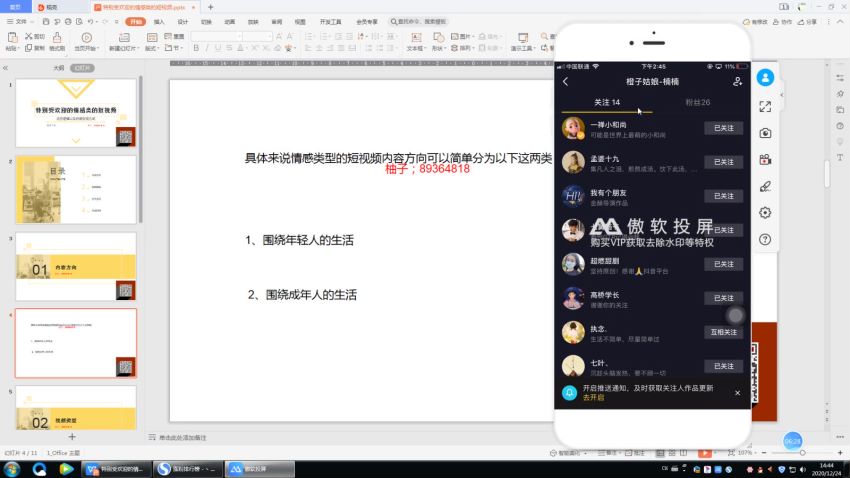Expand the paste options dropdown arrow

point(19,48)
